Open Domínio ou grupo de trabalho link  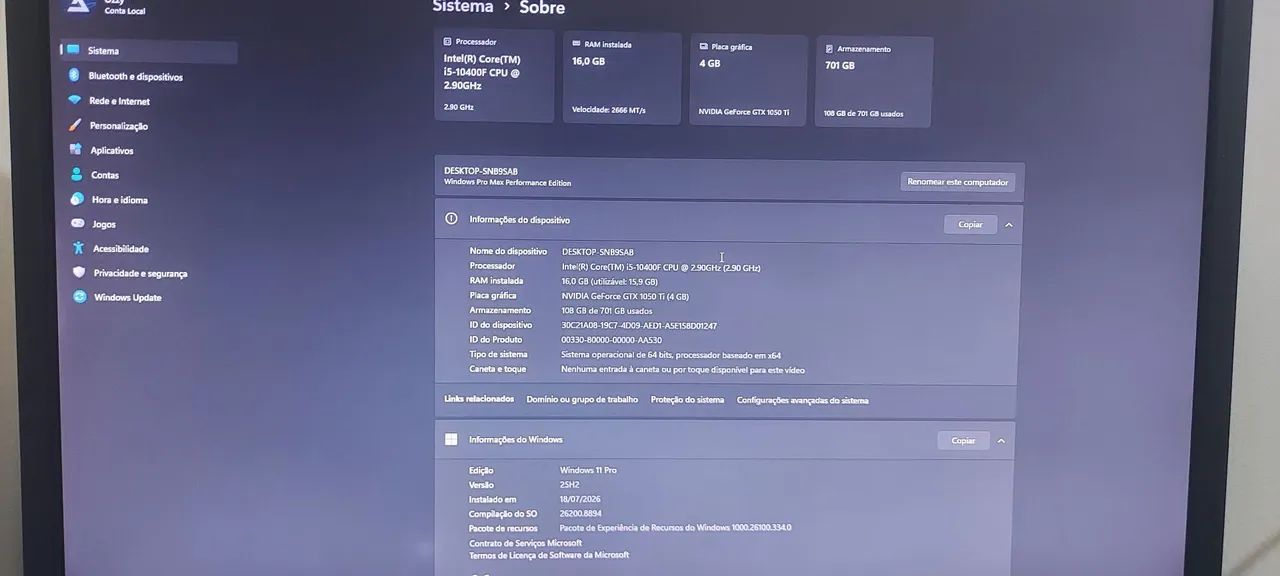582,399
